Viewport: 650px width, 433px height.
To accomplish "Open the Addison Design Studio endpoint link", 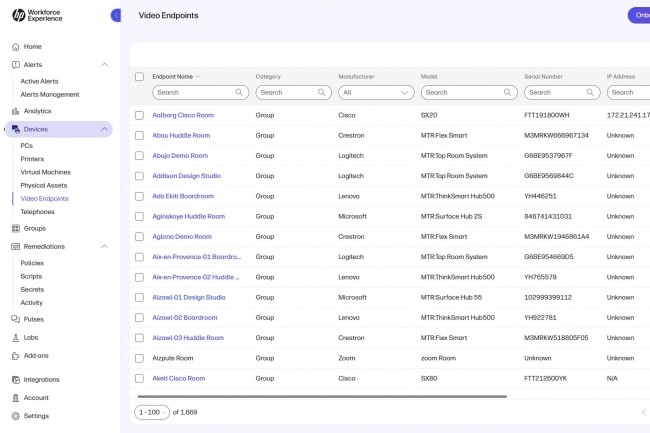I will click(x=186, y=176).
